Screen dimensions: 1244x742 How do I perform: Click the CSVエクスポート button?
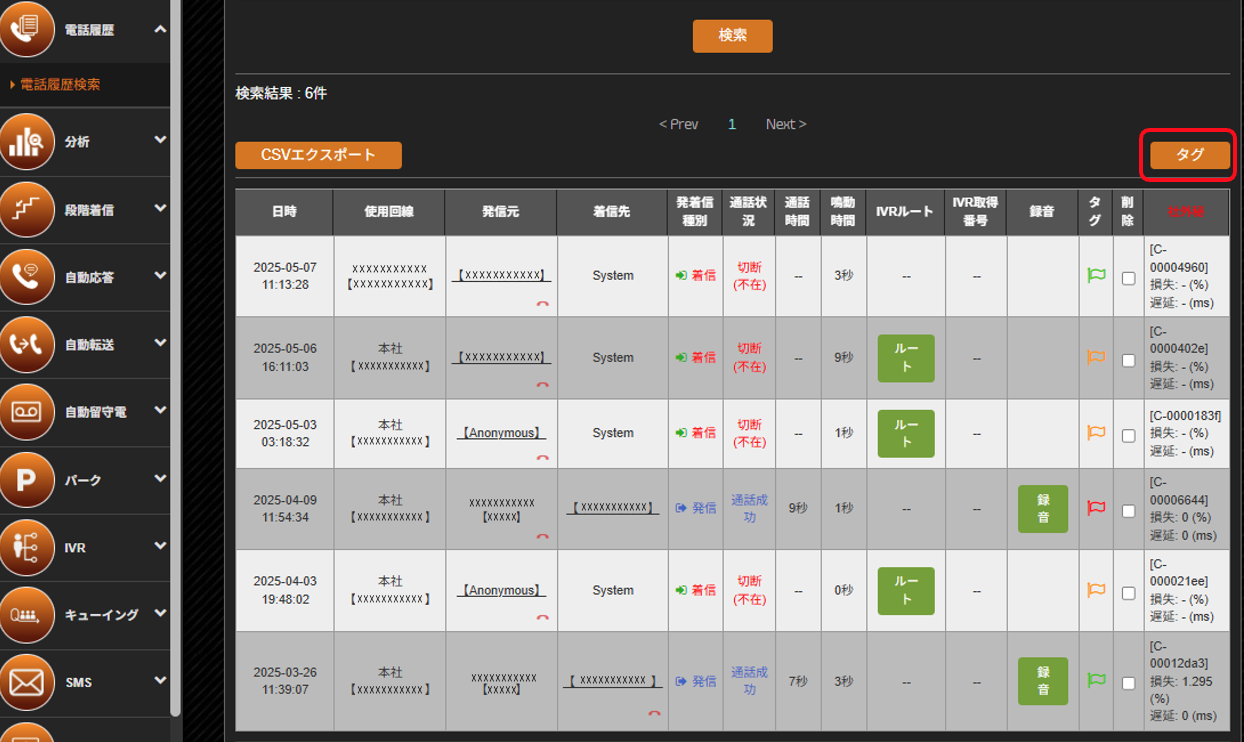pos(318,155)
